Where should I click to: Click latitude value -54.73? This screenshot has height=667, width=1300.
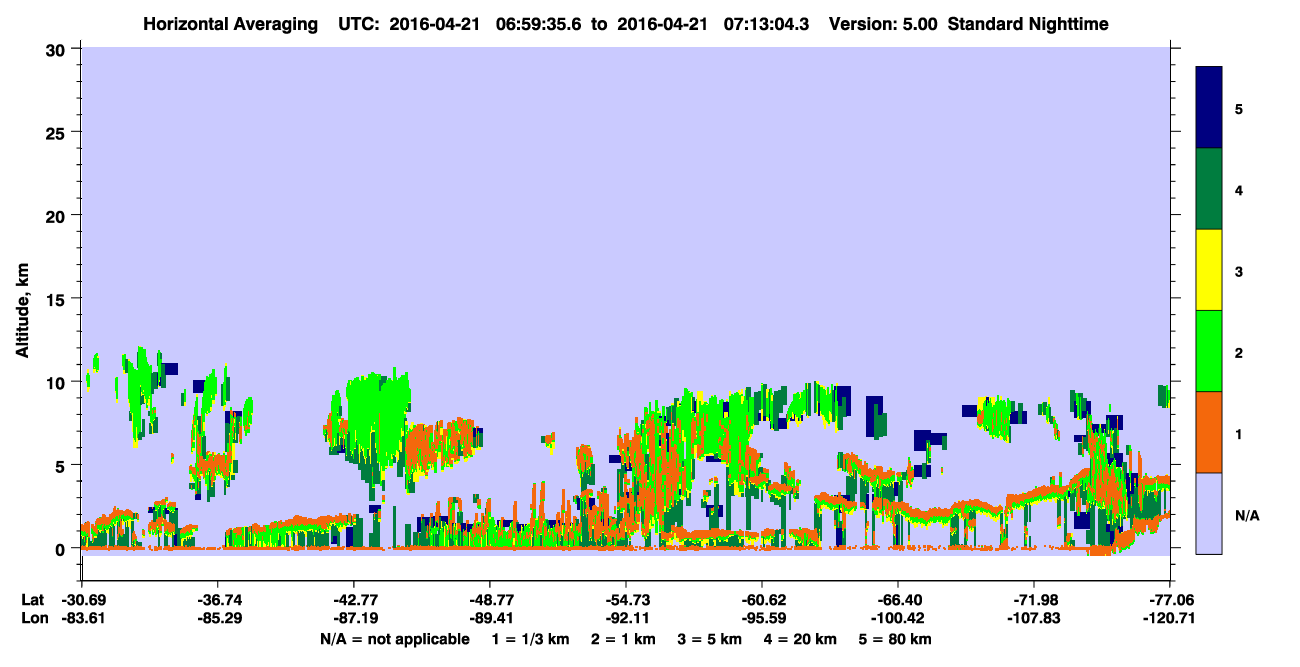point(626,599)
